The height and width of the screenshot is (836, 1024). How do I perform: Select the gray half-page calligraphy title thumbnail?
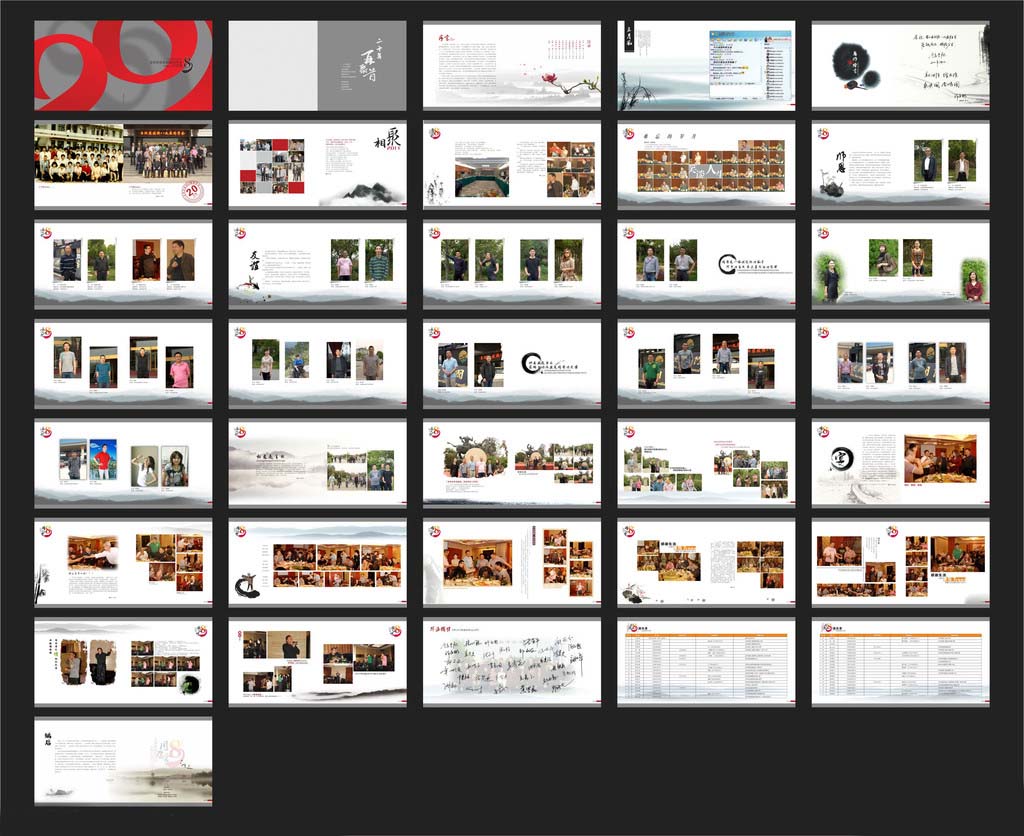pos(317,65)
